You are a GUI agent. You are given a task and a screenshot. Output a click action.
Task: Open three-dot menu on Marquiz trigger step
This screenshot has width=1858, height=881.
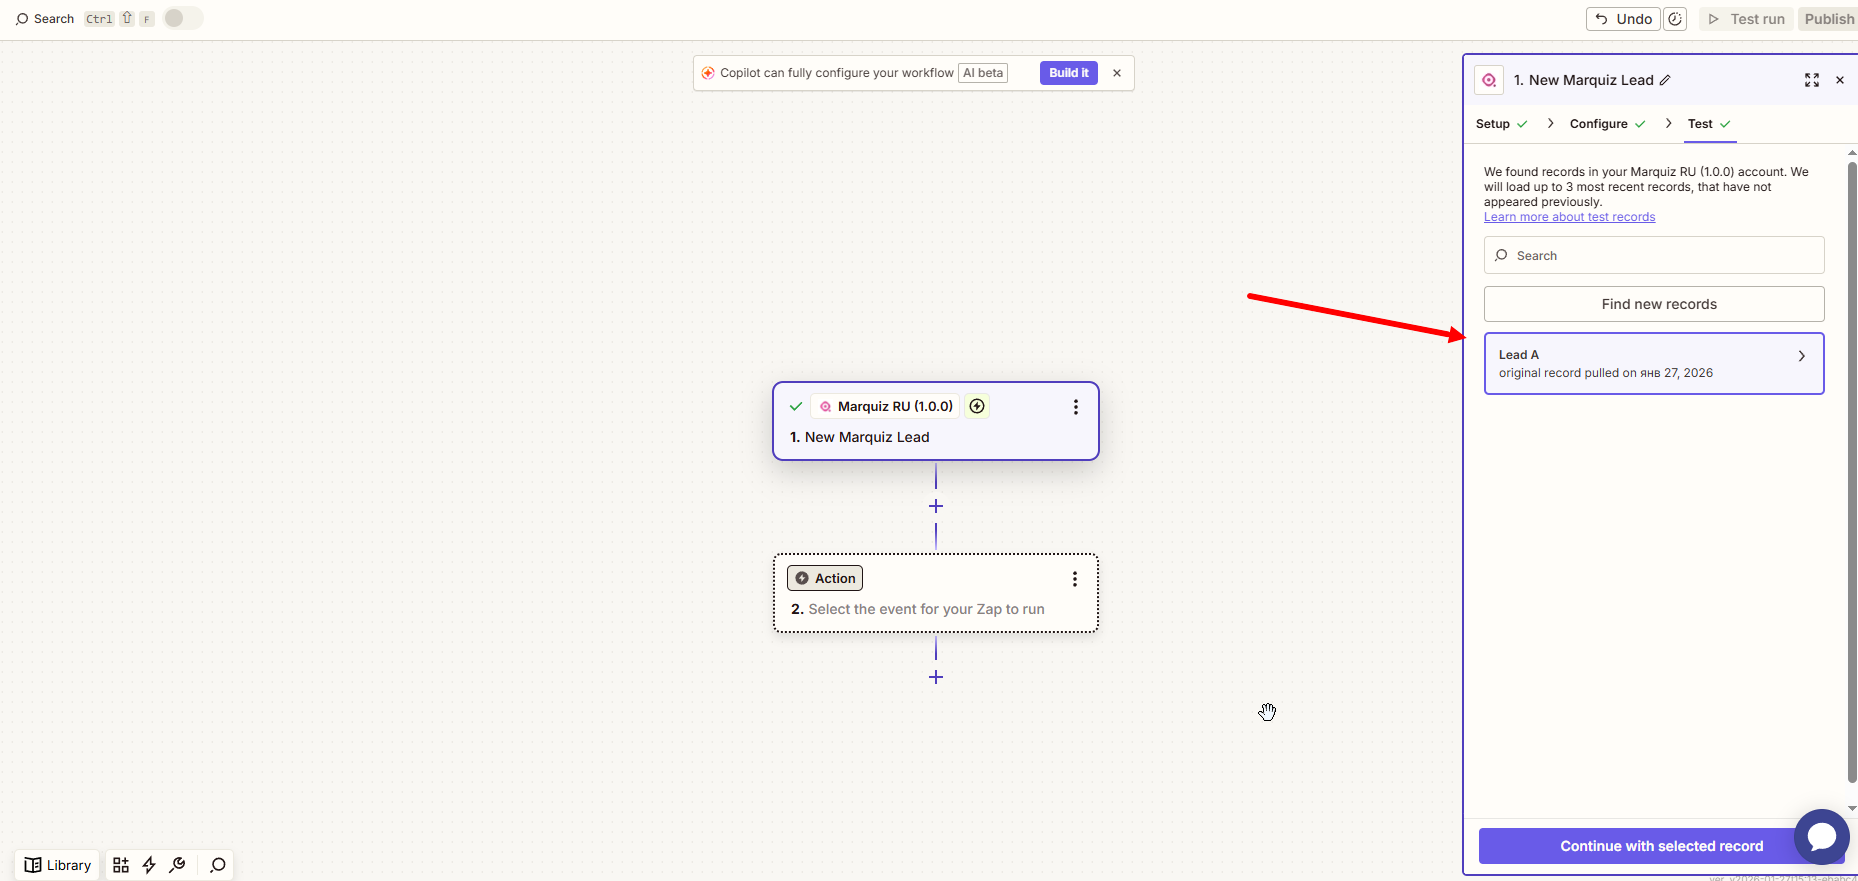tap(1076, 407)
